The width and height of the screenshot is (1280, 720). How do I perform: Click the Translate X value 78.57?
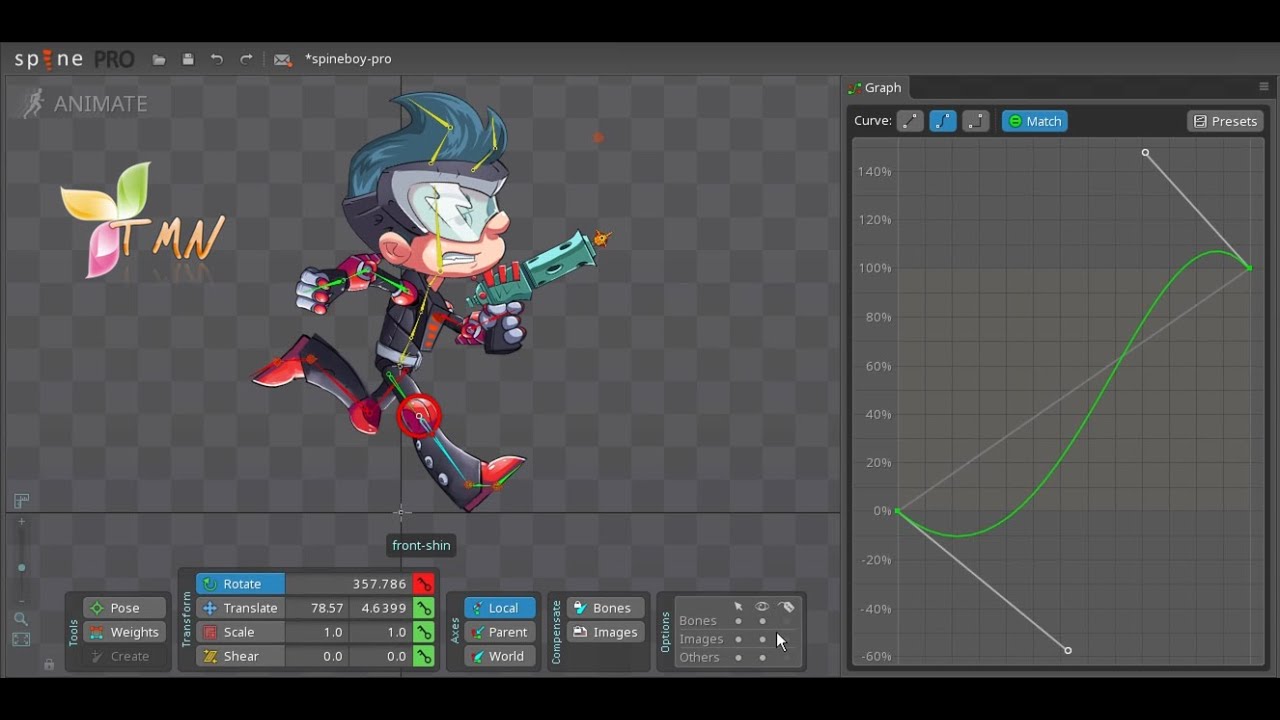[x=317, y=608]
